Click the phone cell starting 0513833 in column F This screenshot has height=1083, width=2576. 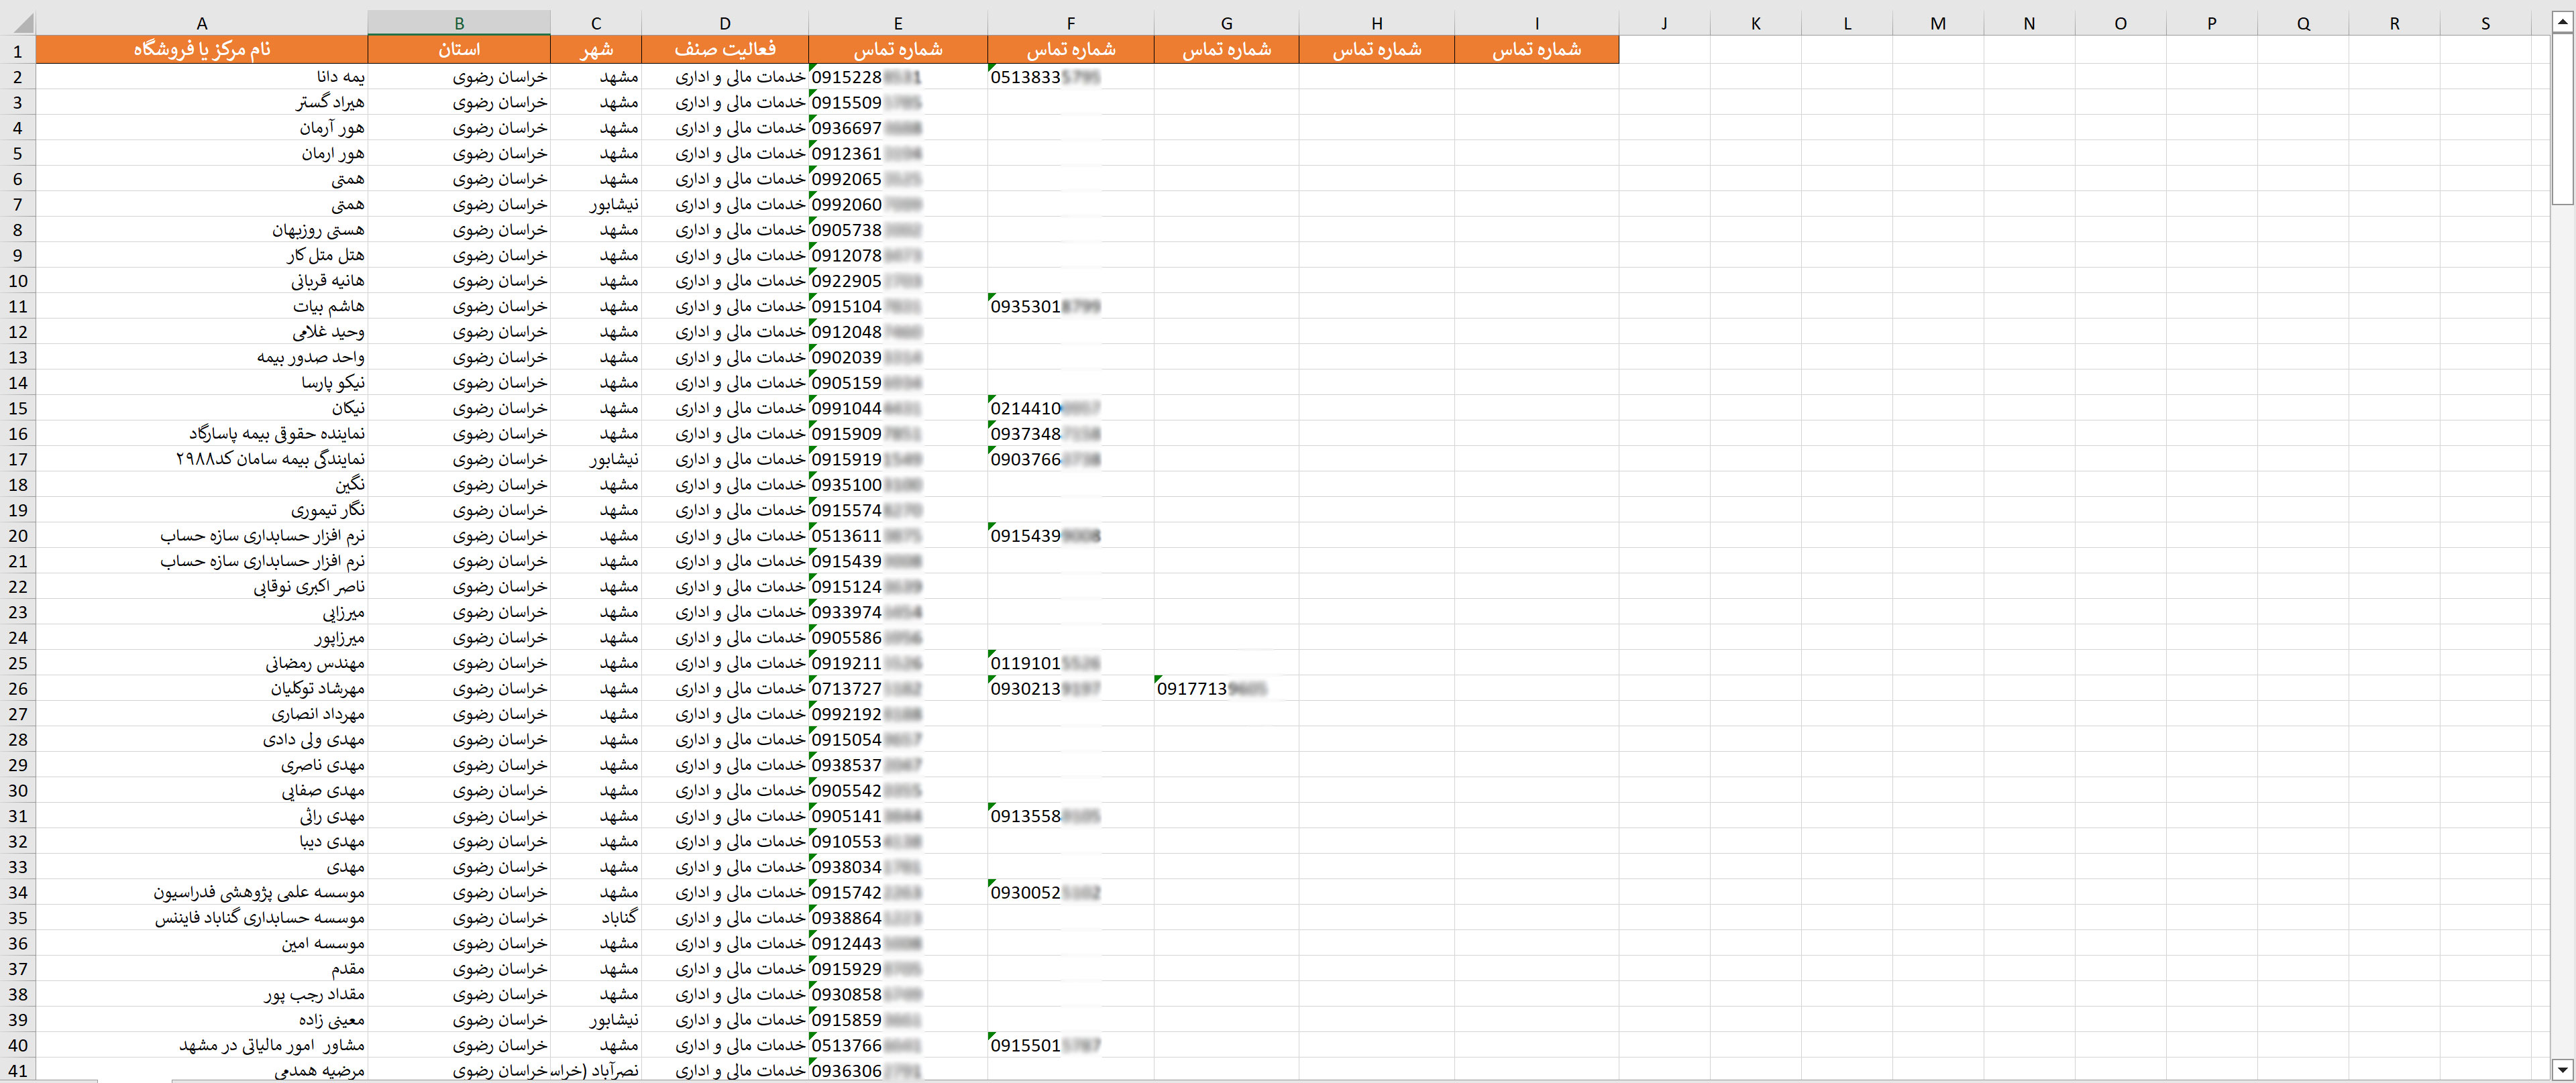coord(1071,77)
